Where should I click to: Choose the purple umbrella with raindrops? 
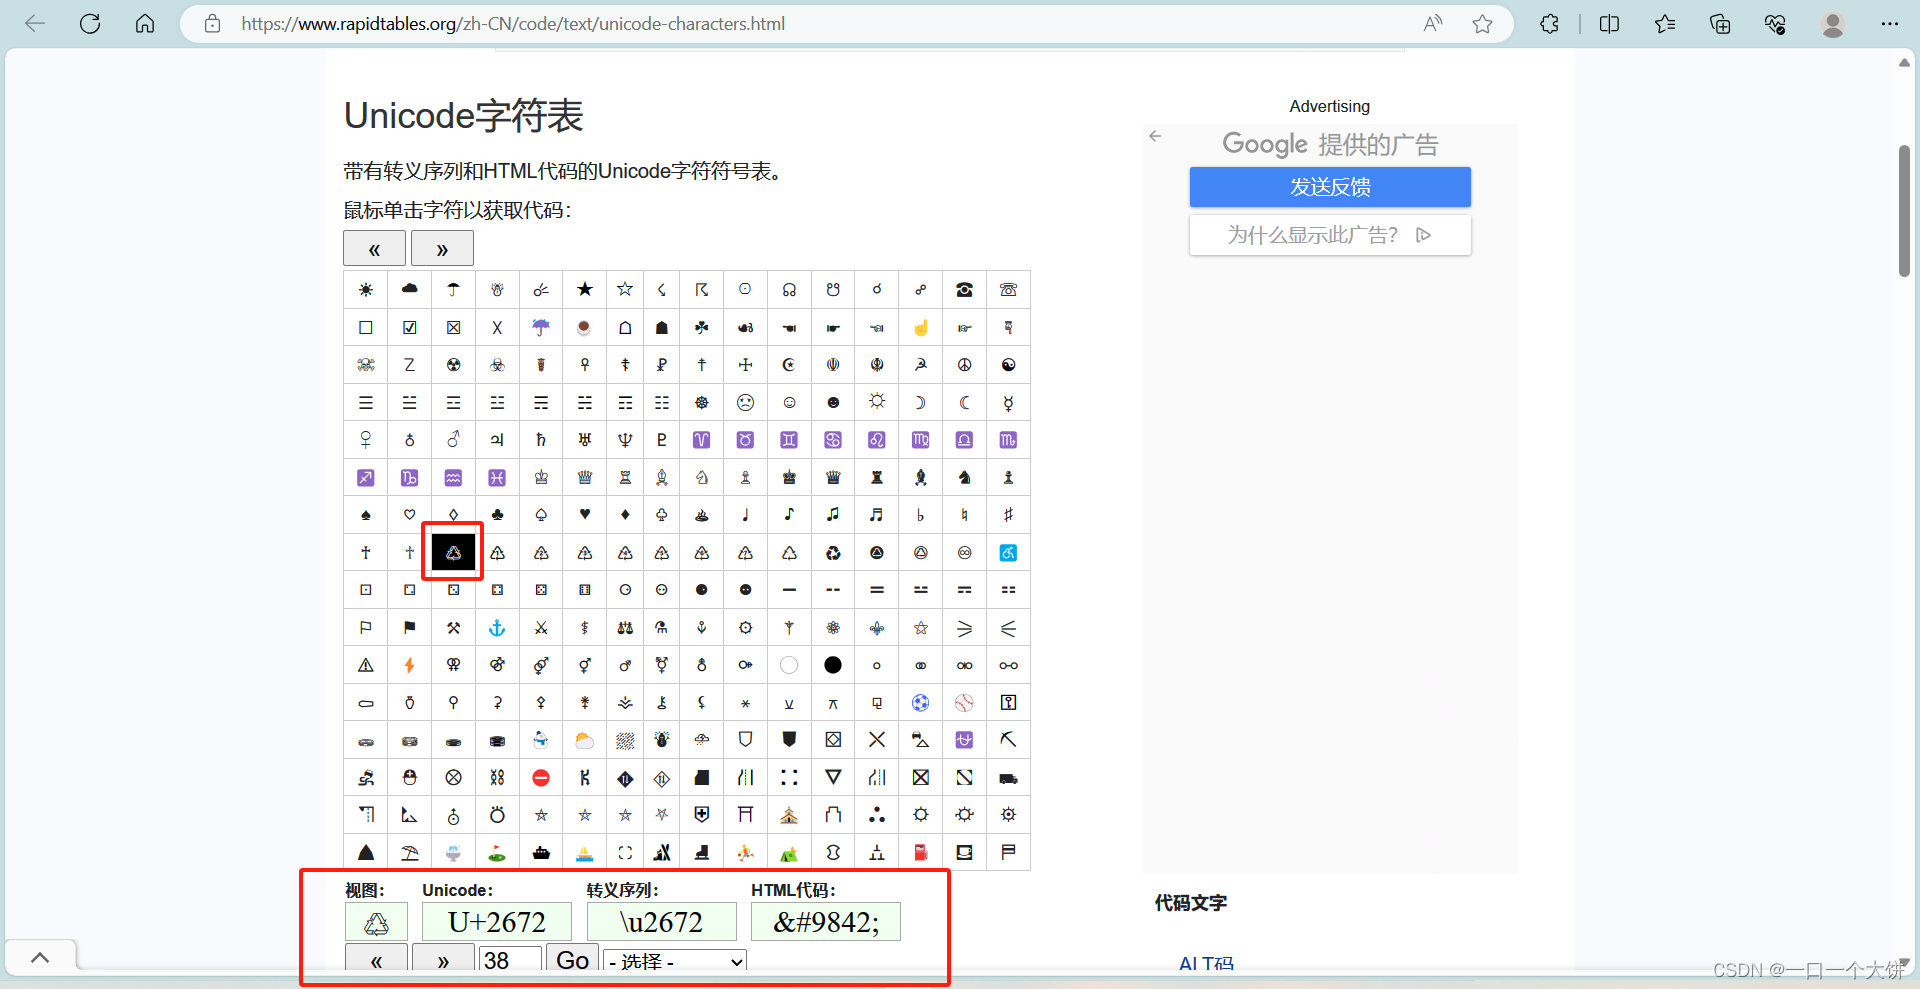click(541, 327)
